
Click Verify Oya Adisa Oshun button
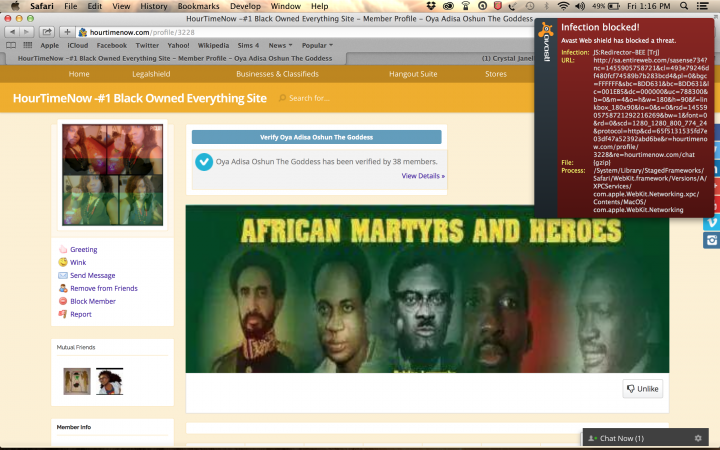316,136
